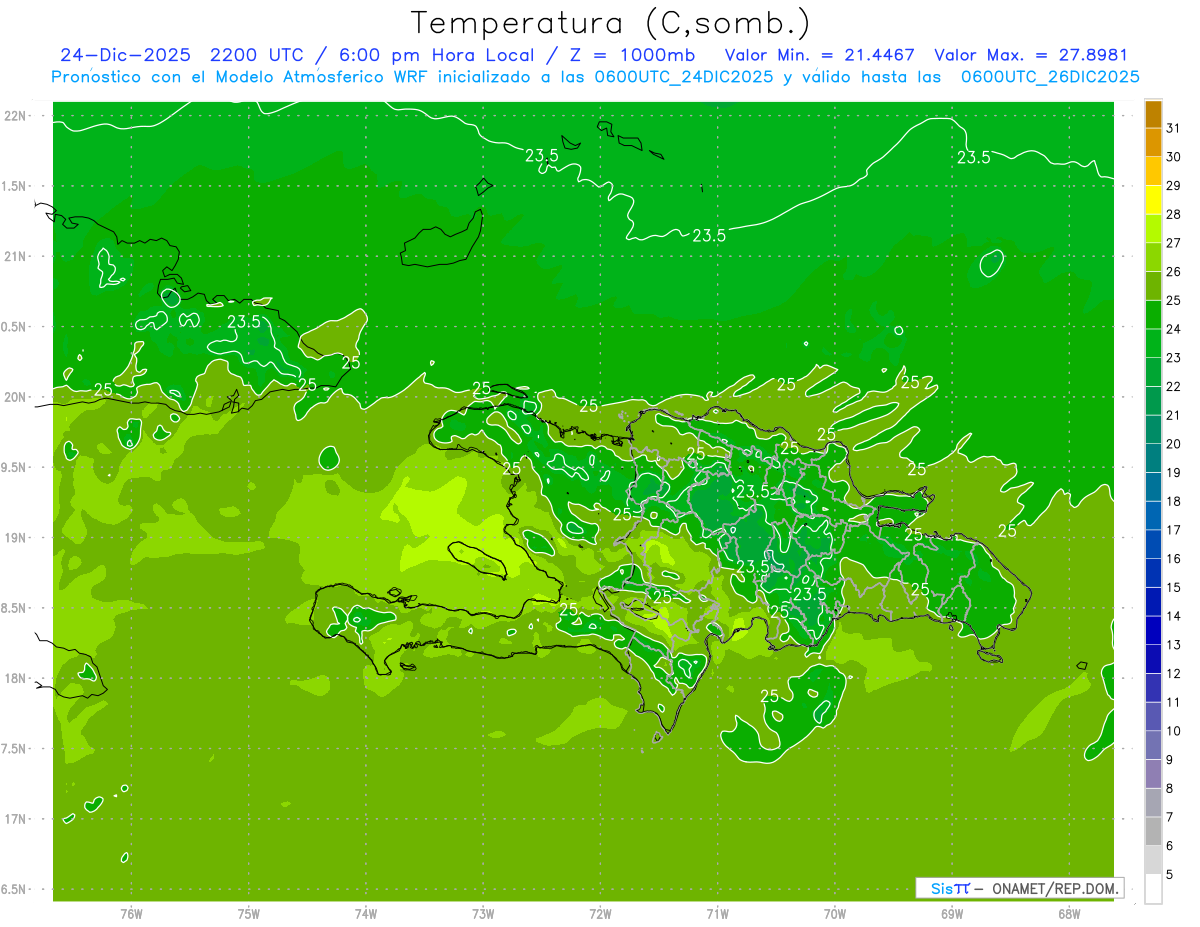Click 'Valor Max. = 27.8981'

click(1031, 55)
